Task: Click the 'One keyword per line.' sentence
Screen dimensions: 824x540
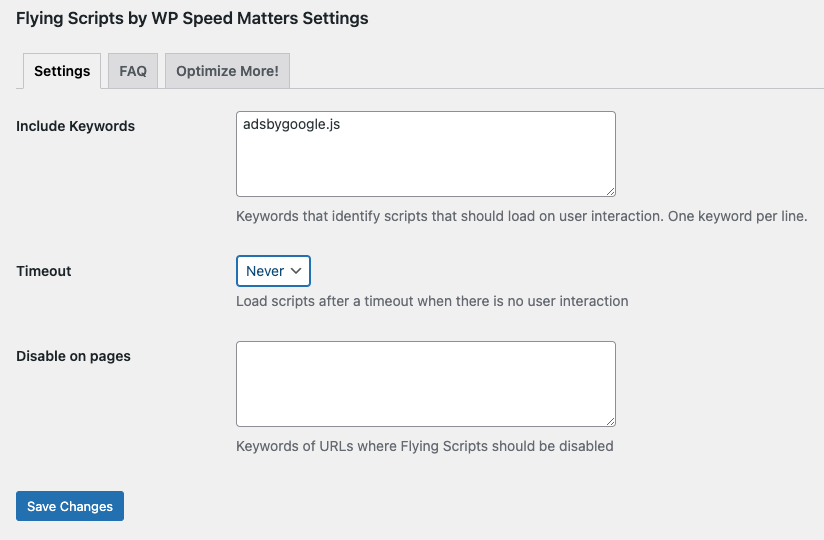Action: click(x=737, y=216)
